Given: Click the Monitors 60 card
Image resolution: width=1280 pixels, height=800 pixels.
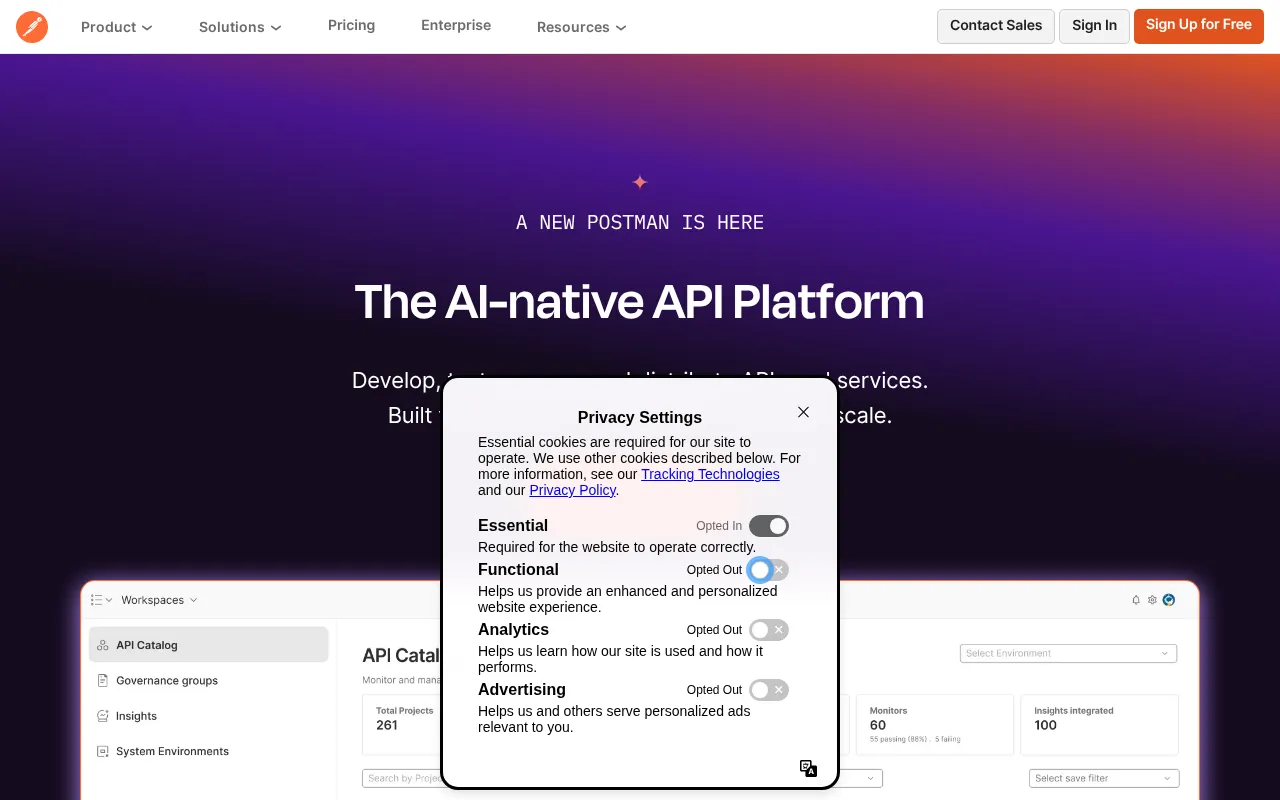Looking at the screenshot, I should (936, 725).
